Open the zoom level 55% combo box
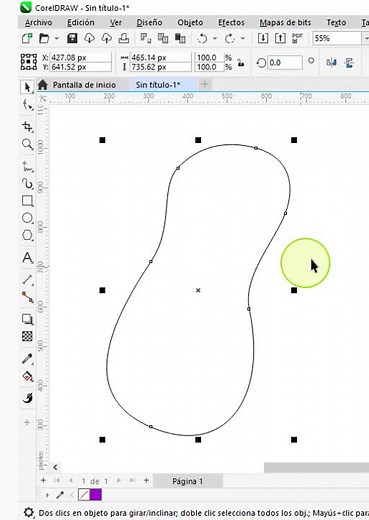Image resolution: width=369 pixels, height=520 pixels. [340, 38]
